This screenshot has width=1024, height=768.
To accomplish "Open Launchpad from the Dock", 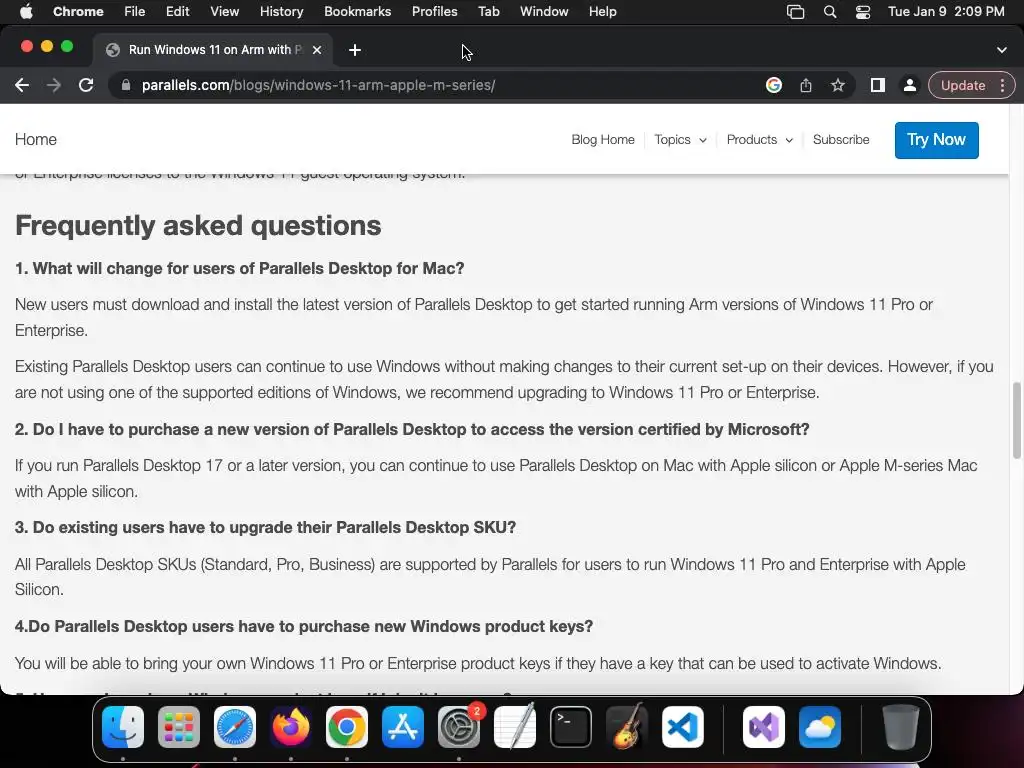I will pyautogui.click(x=179, y=727).
